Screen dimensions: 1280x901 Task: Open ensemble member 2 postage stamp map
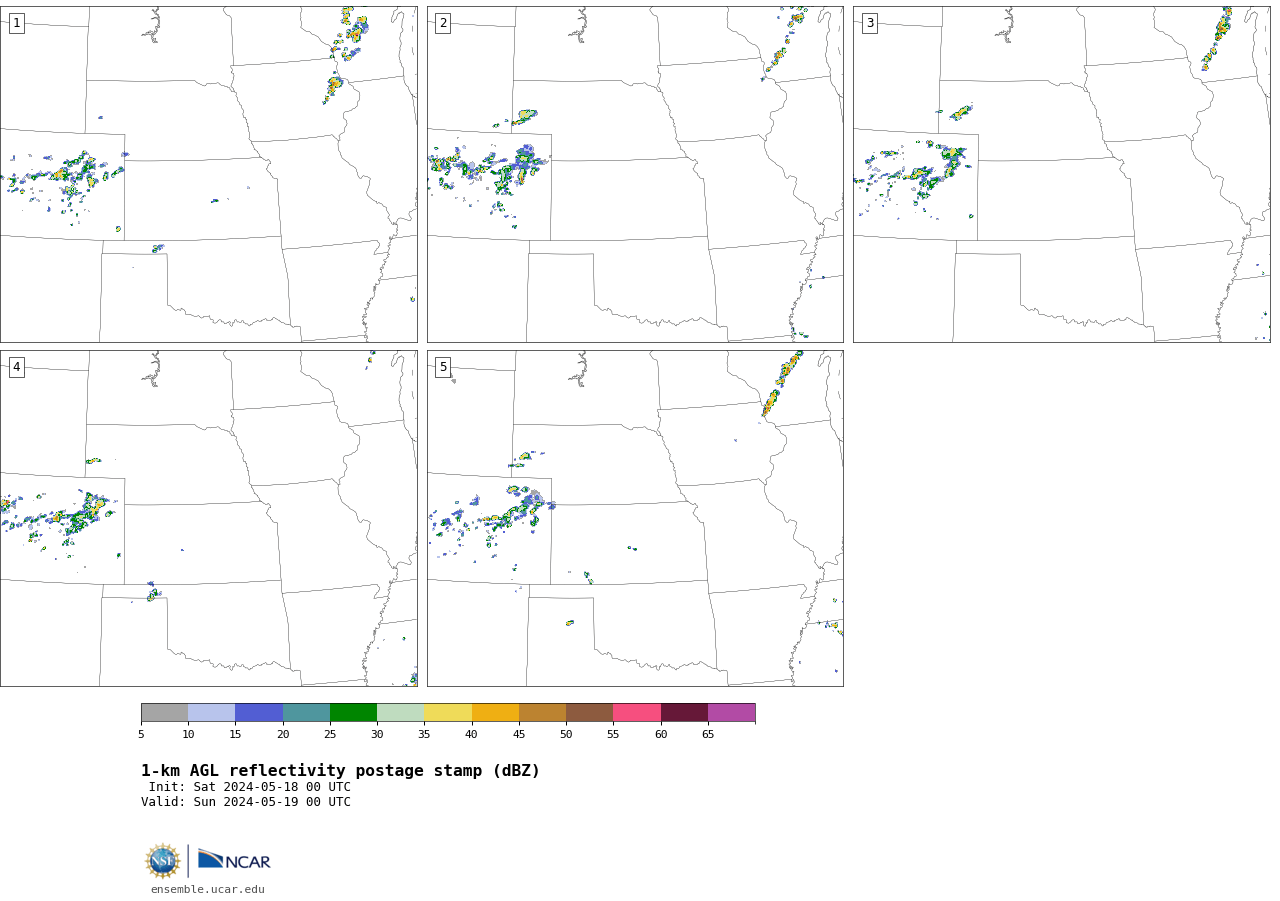tap(635, 174)
